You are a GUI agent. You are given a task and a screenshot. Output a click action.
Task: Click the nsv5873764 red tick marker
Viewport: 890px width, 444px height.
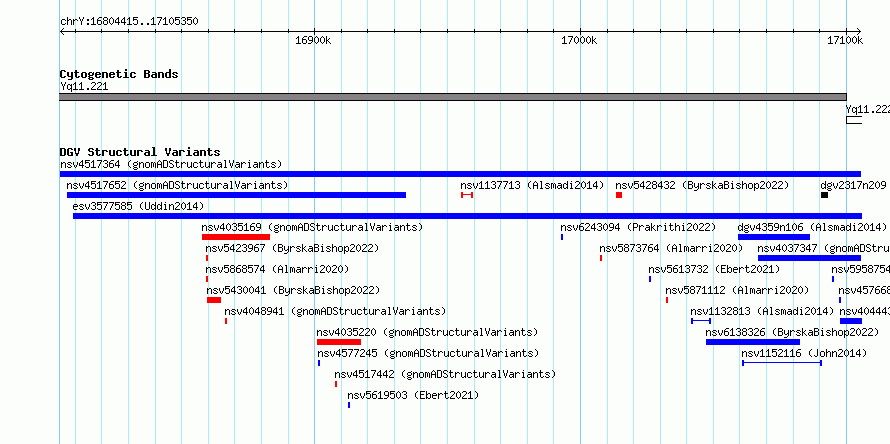pos(601,258)
